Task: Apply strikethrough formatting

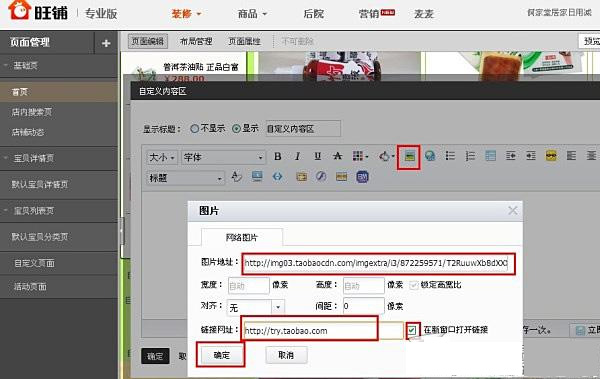Action: [x=337, y=156]
